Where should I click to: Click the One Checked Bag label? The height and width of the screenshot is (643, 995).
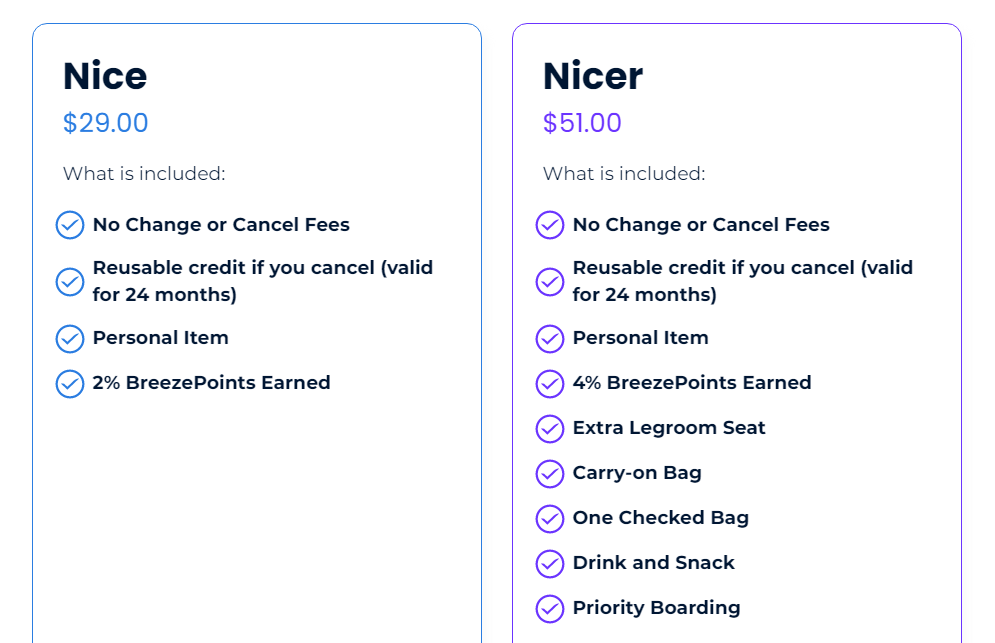pos(661,518)
